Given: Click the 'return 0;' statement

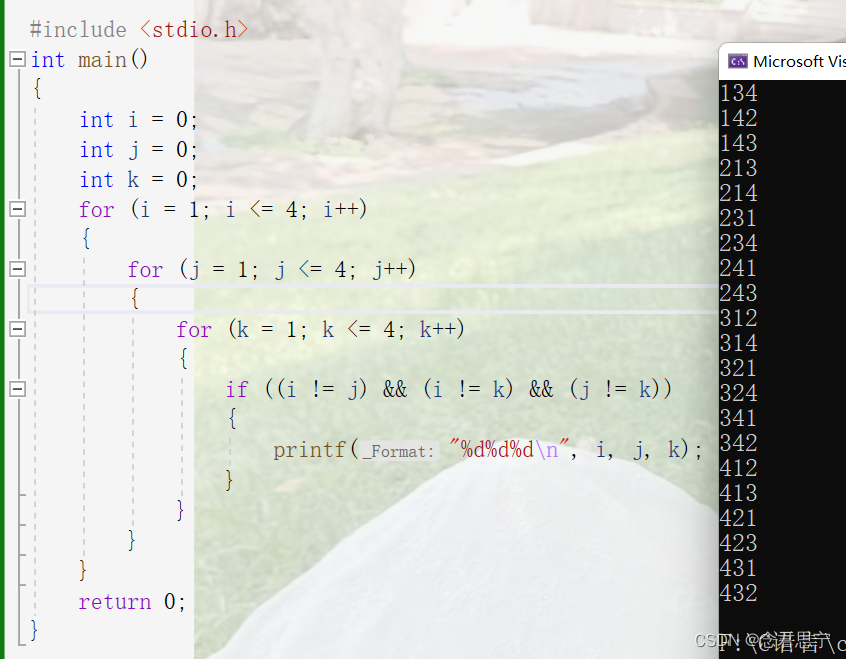Looking at the screenshot, I should pyautogui.click(x=132, y=601).
